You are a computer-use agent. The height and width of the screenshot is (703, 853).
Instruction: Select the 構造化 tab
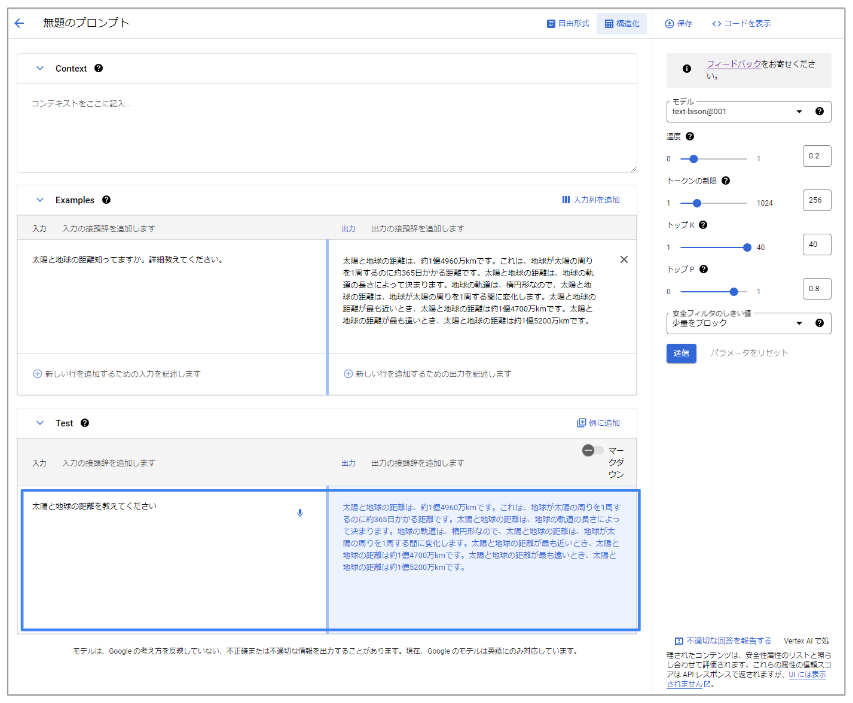621,24
